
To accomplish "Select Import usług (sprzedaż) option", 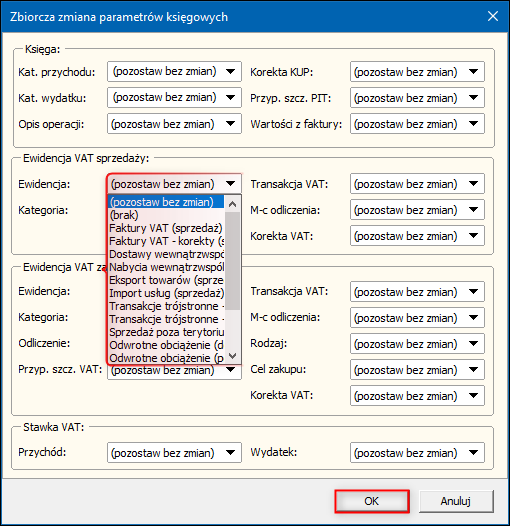I will tap(167, 293).
